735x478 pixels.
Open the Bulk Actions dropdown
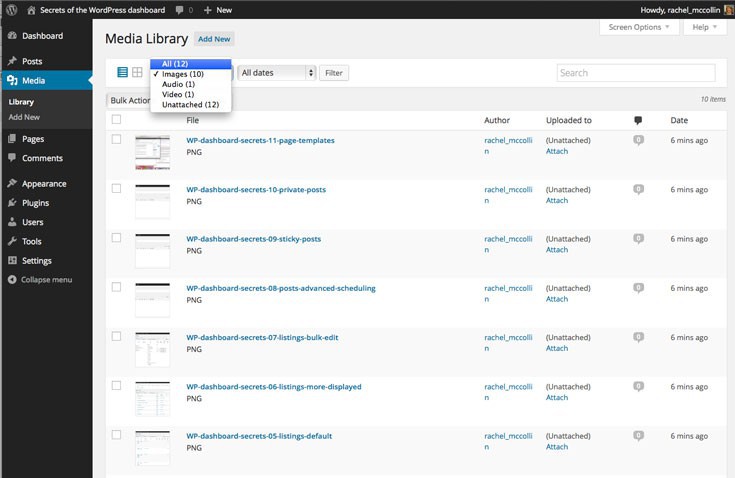point(129,100)
